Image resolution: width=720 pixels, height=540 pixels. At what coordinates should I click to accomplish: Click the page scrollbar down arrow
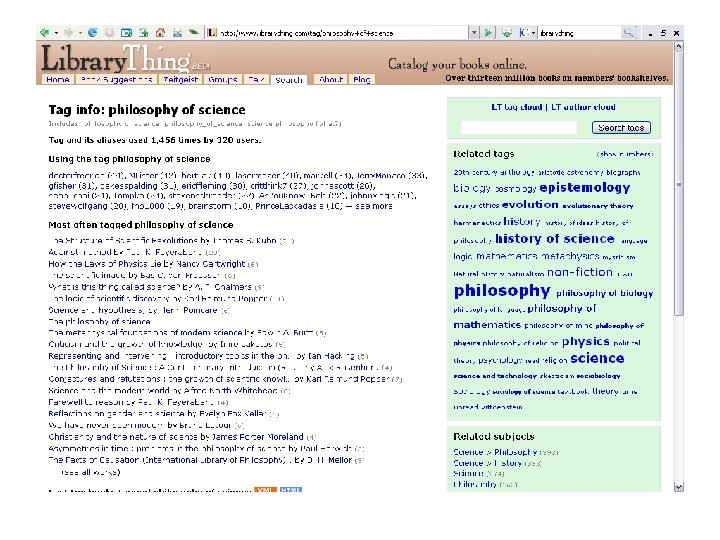point(679,487)
